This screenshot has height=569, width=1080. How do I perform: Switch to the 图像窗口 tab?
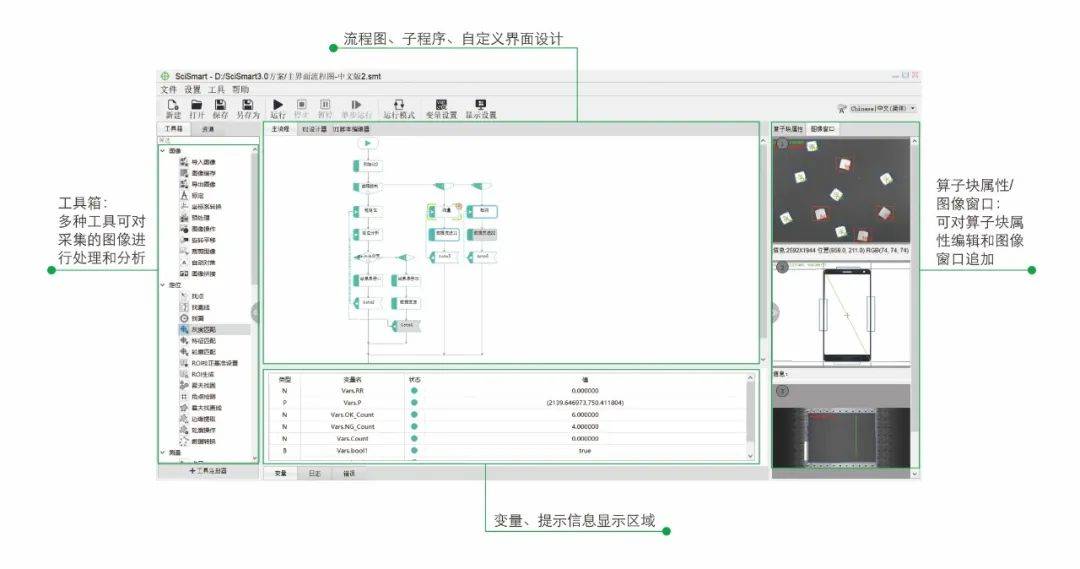pos(822,129)
